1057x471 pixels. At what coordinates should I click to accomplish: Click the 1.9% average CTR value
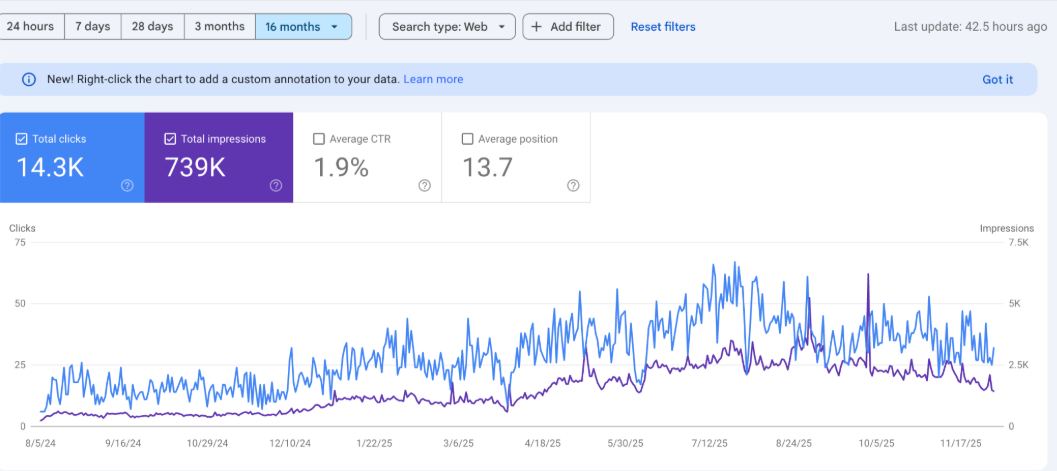click(341, 167)
